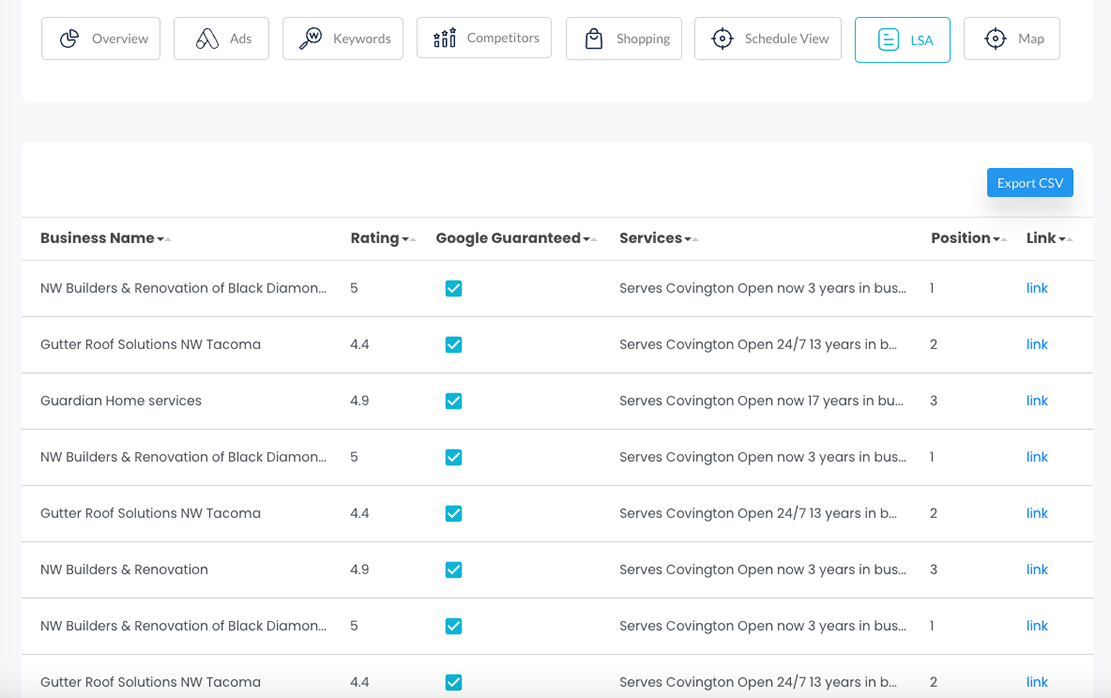Viewport: 1111px width, 698px height.
Task: Toggle checkbox in second Gutter Roof Solutions row
Action: 453,514
